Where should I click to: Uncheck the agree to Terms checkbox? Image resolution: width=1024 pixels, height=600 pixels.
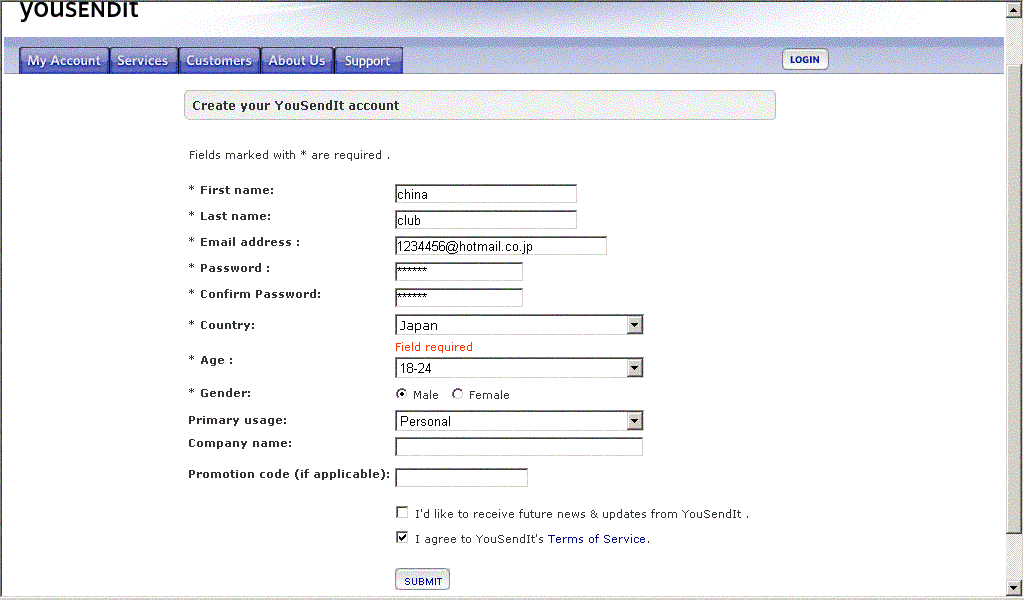(x=402, y=538)
